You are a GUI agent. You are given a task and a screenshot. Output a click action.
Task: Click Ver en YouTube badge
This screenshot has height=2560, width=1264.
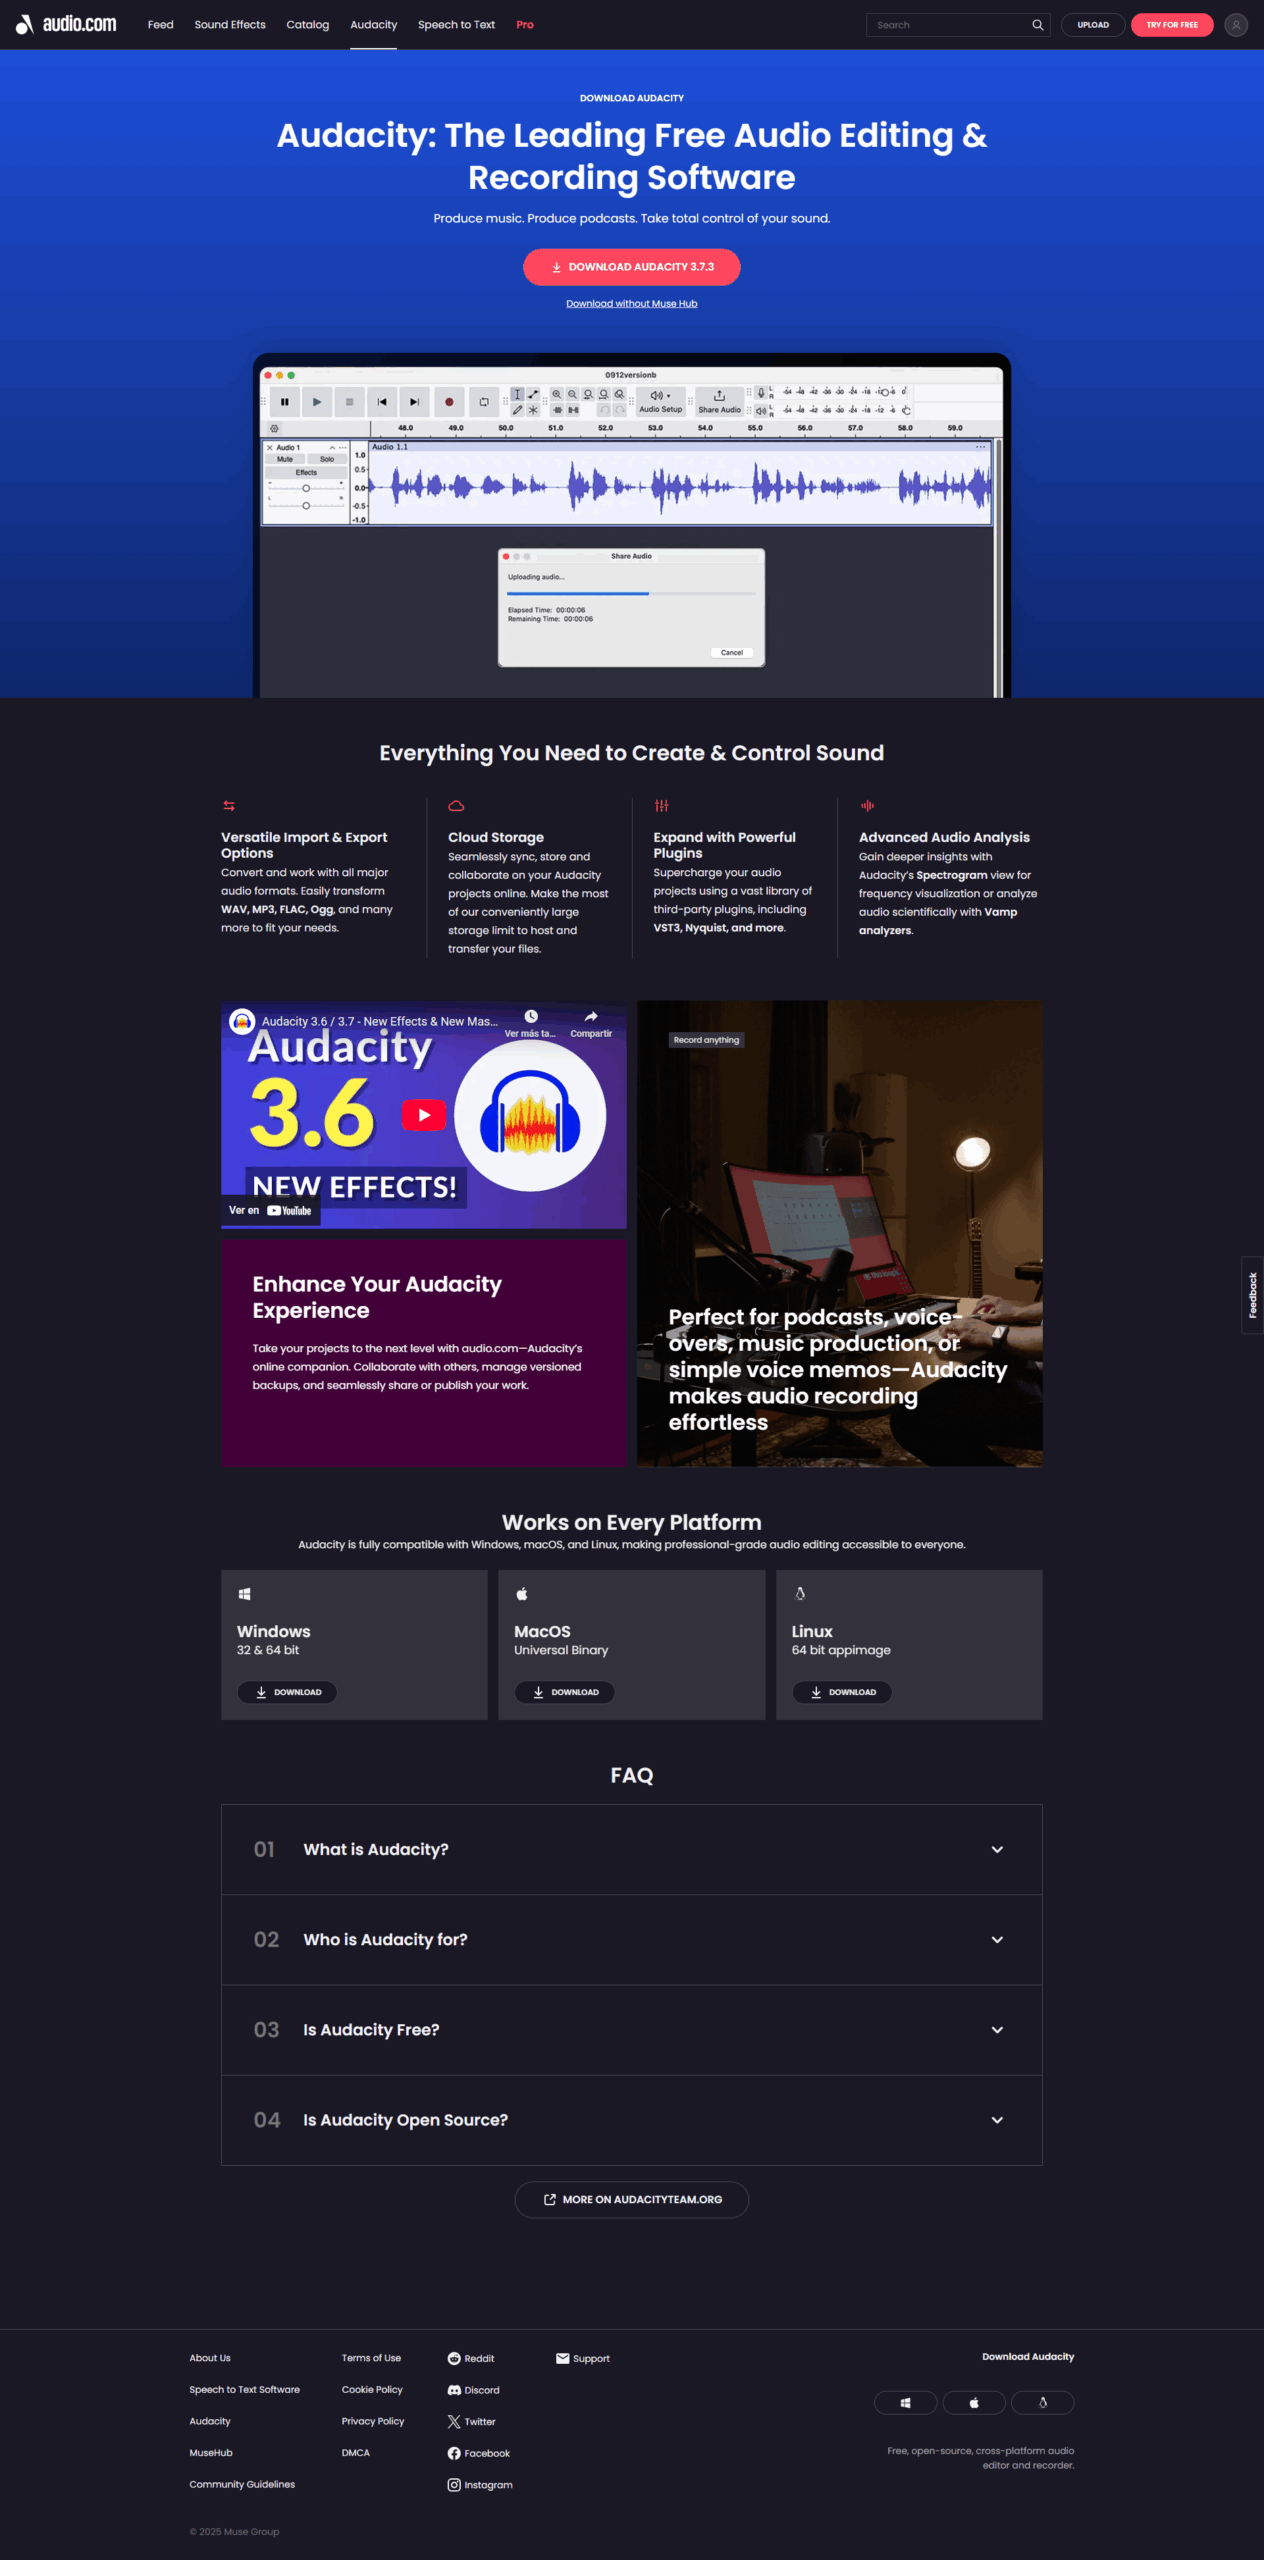click(270, 1210)
